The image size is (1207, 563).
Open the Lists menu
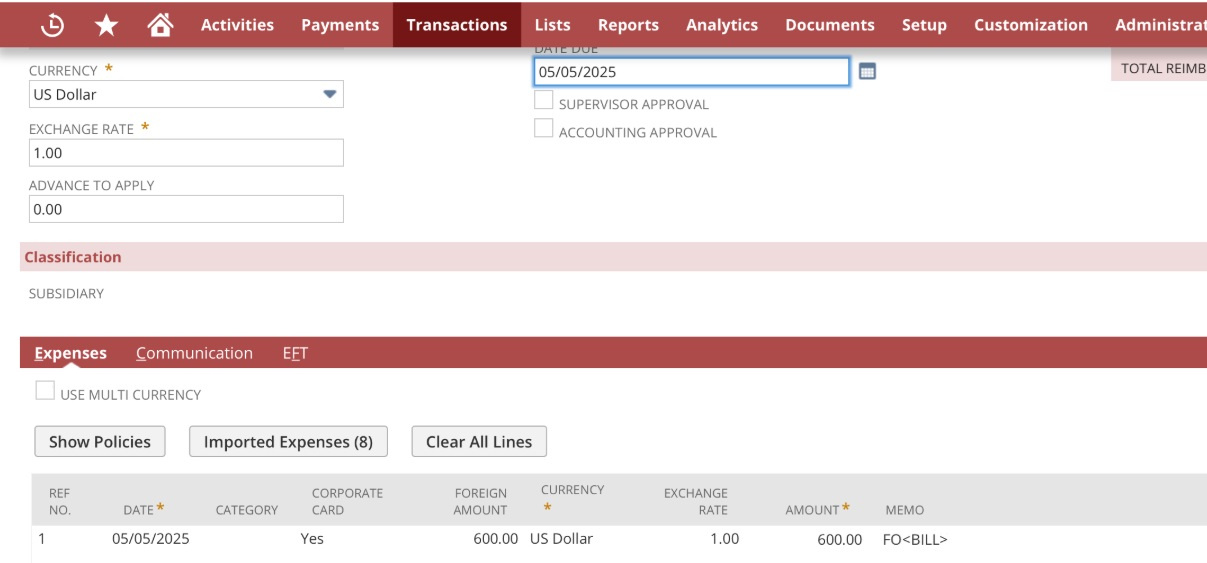(x=553, y=25)
